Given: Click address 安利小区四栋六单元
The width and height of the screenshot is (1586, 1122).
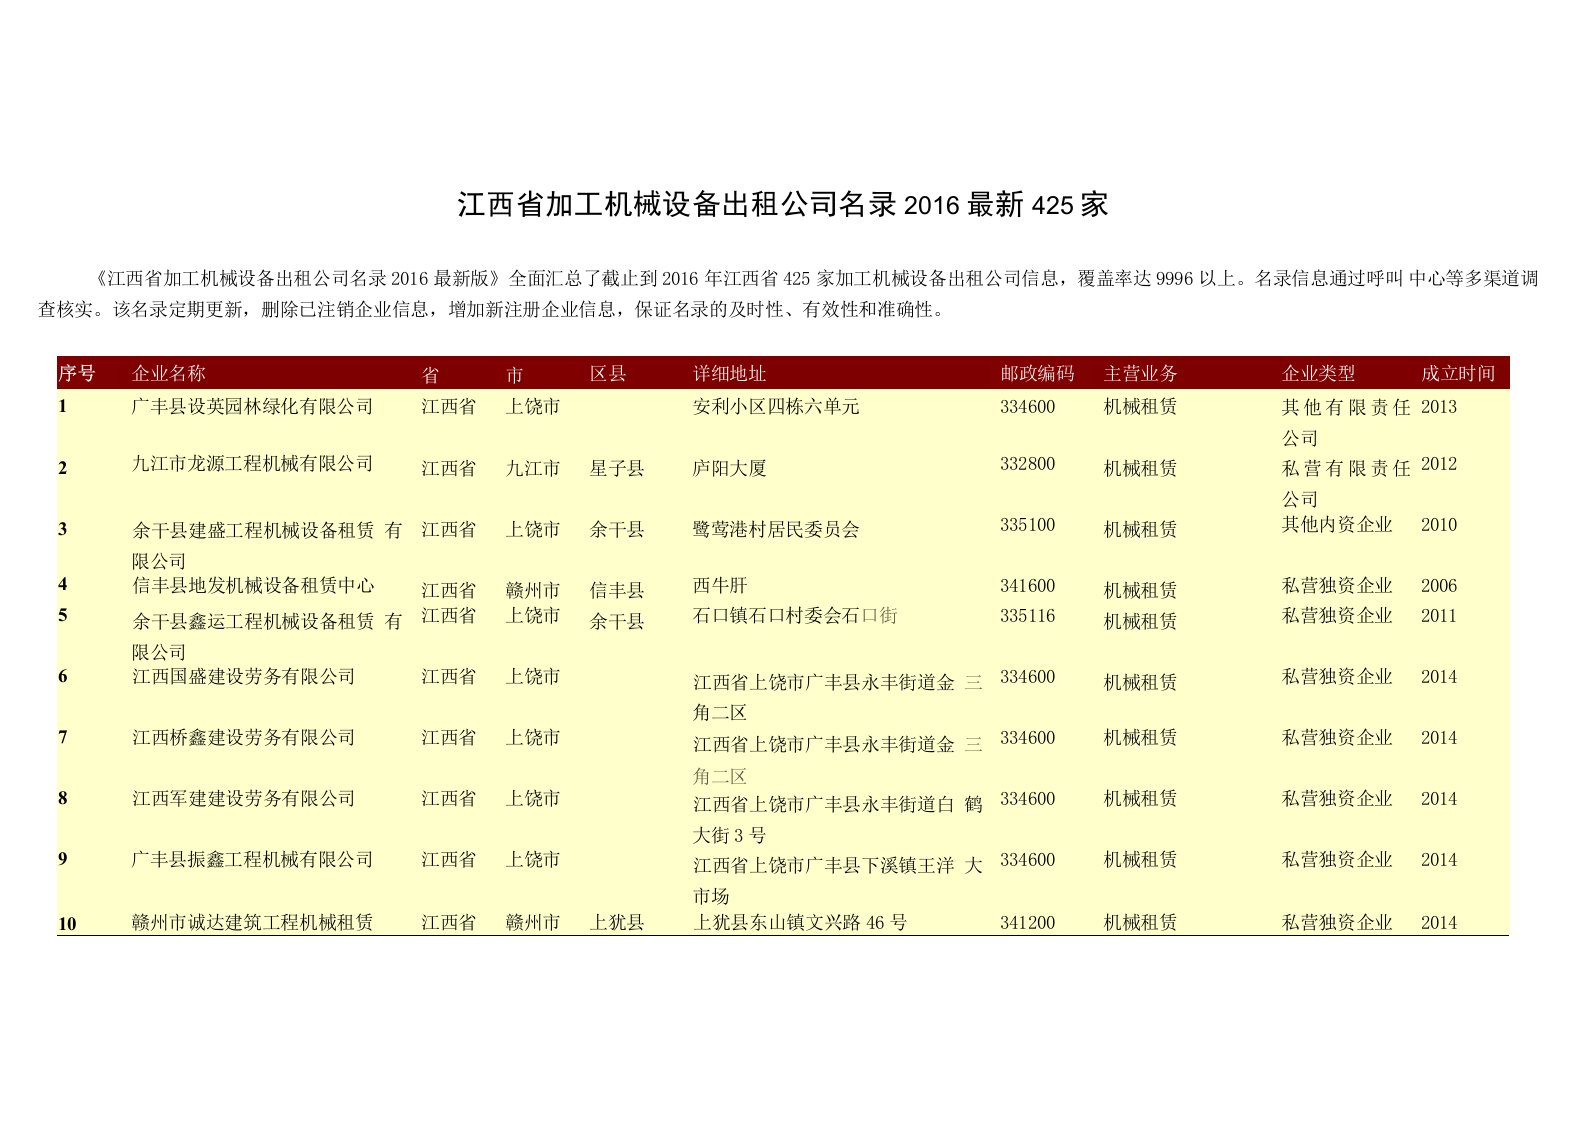Looking at the screenshot, I should 776,407.
